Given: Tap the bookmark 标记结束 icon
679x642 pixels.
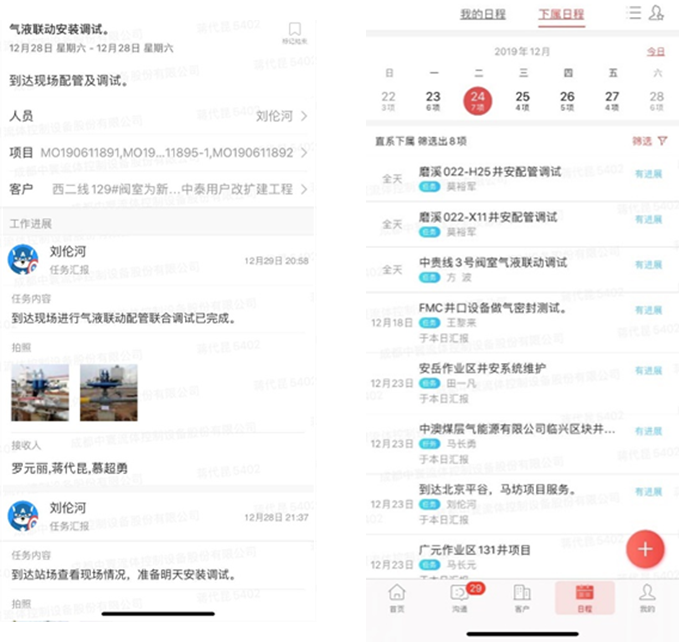Looking at the screenshot, I should 294,34.
